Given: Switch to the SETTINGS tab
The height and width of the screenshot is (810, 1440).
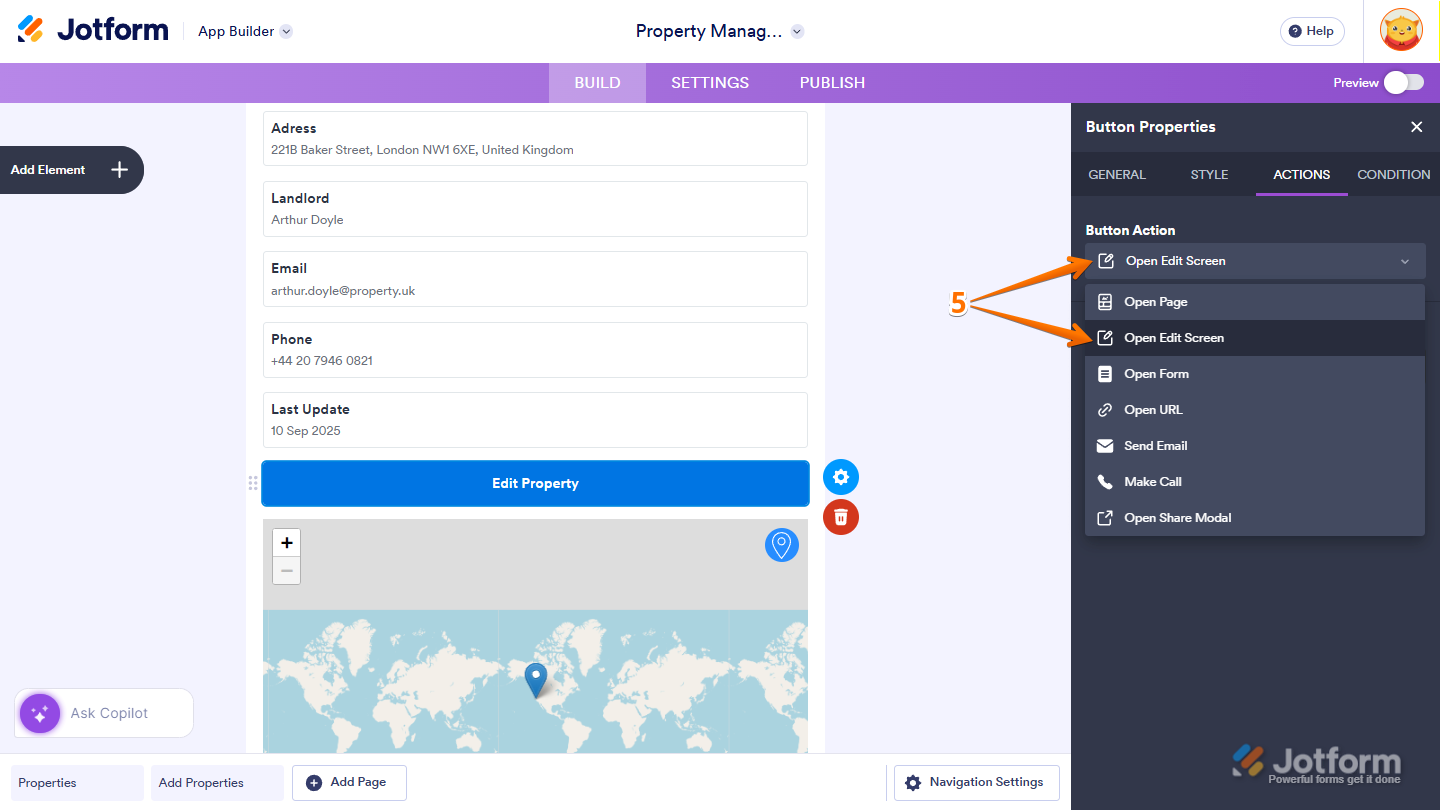Looking at the screenshot, I should click(710, 83).
